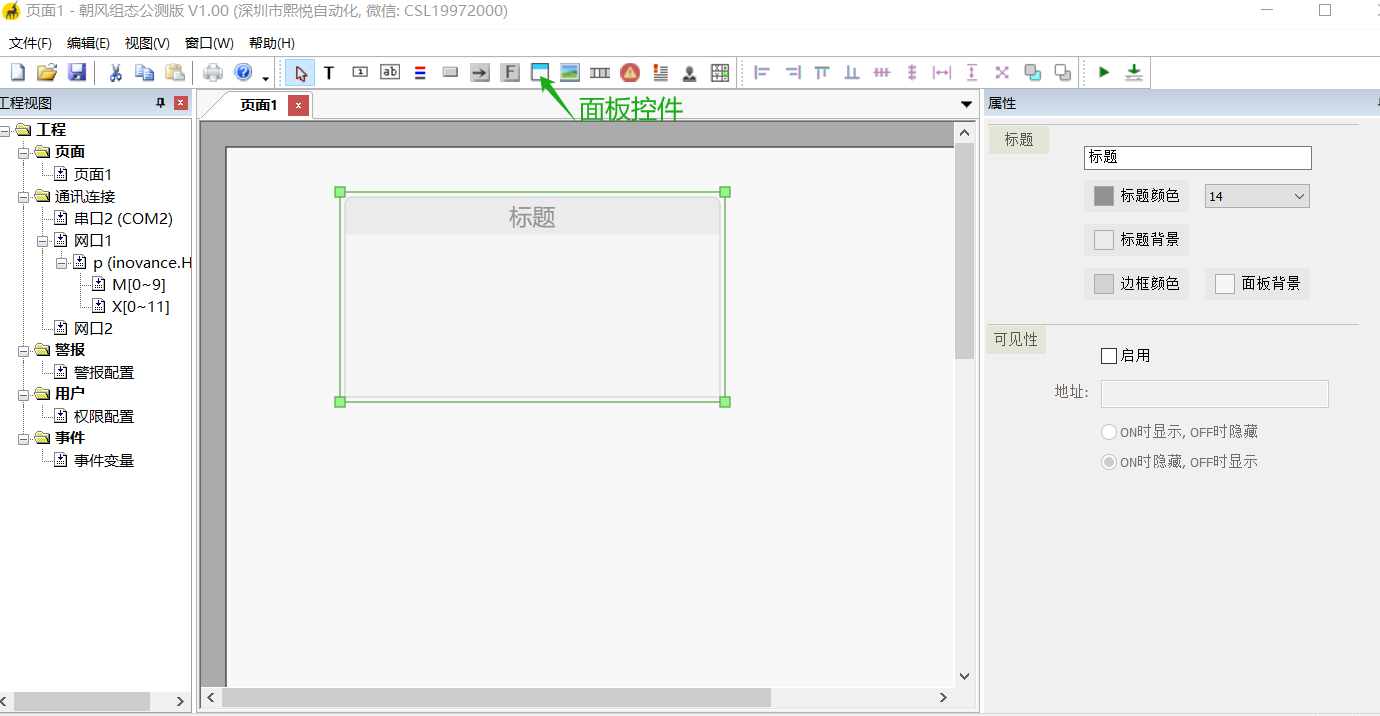
Task: Select 警报配置 tree item
Action: point(104,372)
